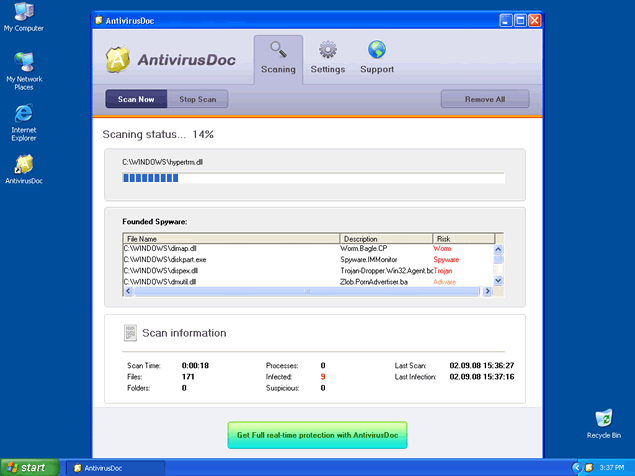
Task: Open Settings gear icon
Action: click(327, 50)
